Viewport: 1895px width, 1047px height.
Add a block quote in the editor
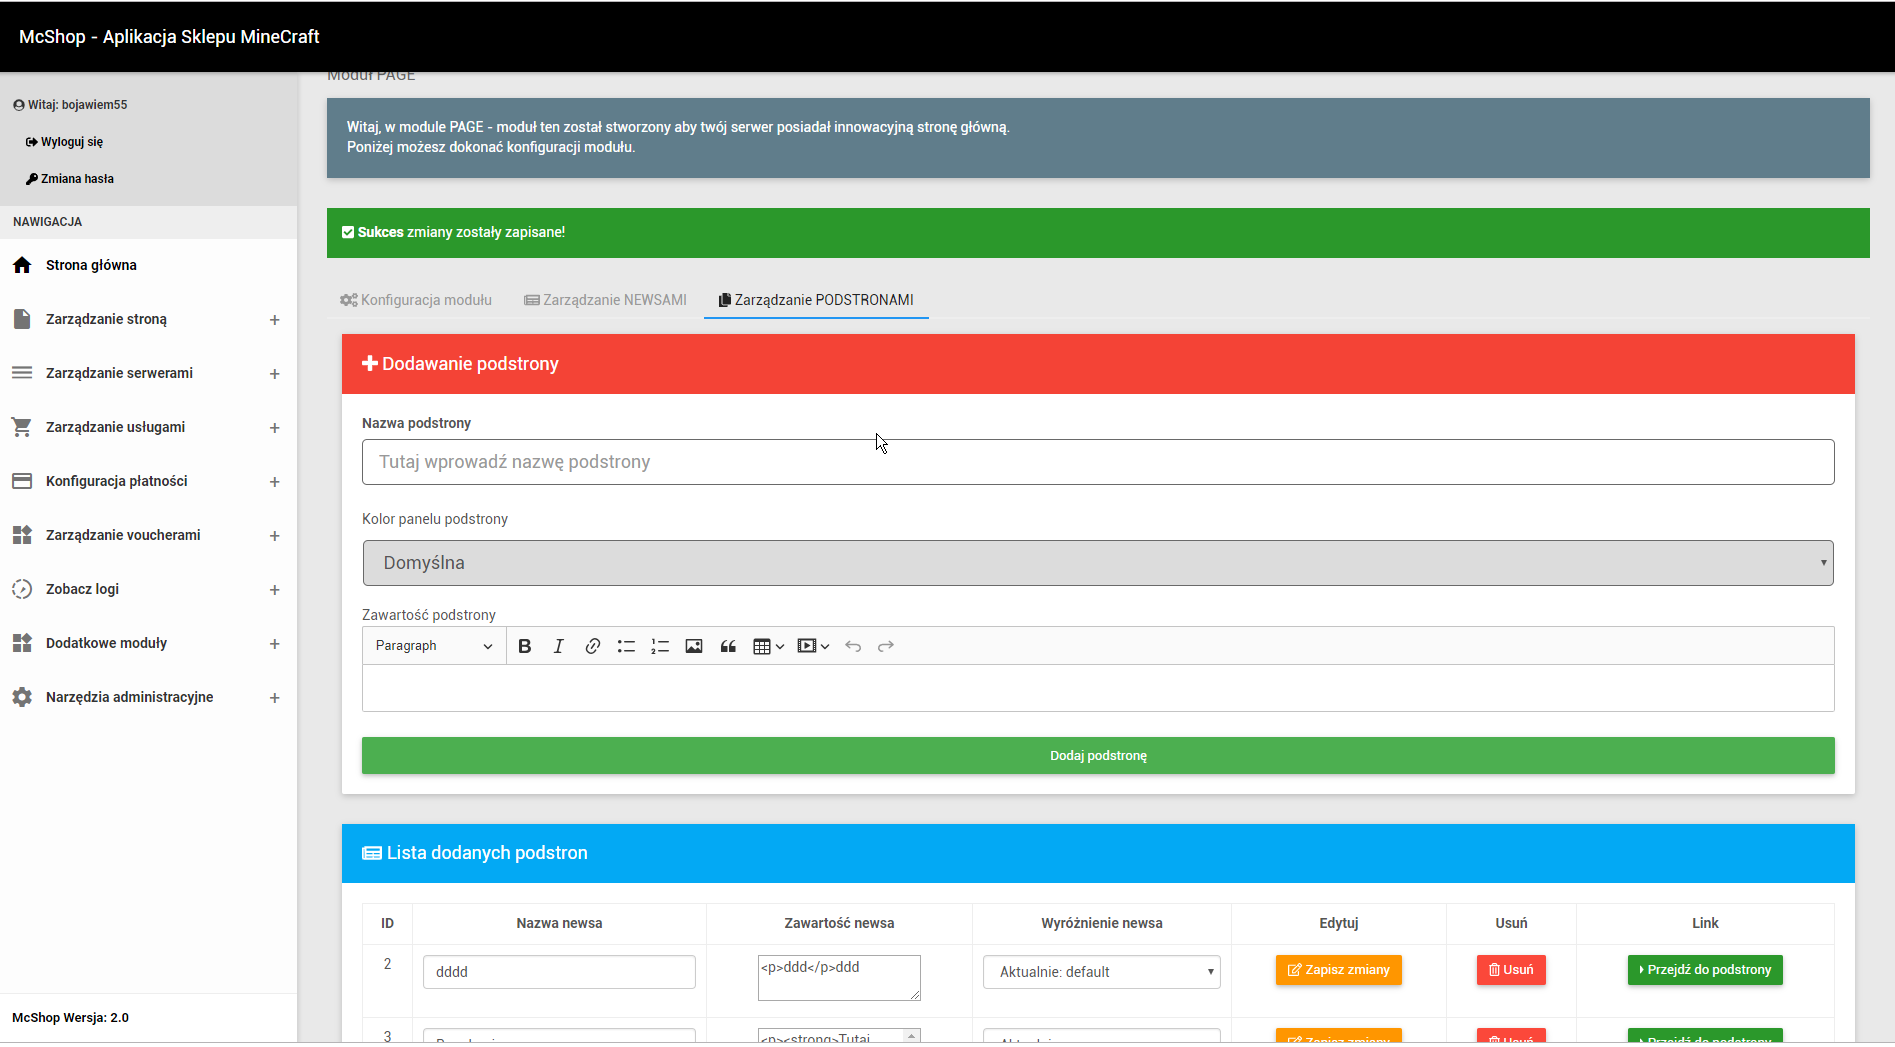[x=728, y=646]
